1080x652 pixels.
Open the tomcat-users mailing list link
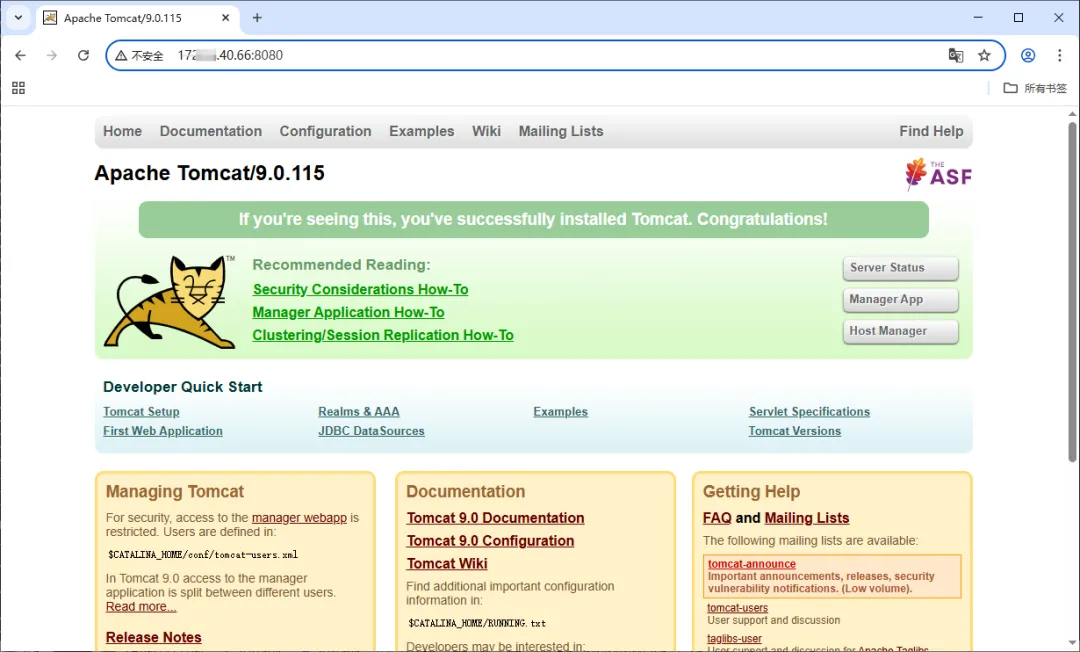tap(737, 608)
